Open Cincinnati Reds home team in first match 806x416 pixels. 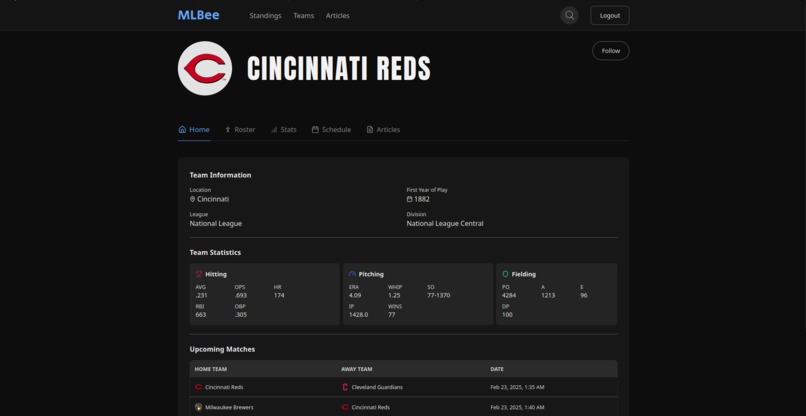(x=224, y=387)
